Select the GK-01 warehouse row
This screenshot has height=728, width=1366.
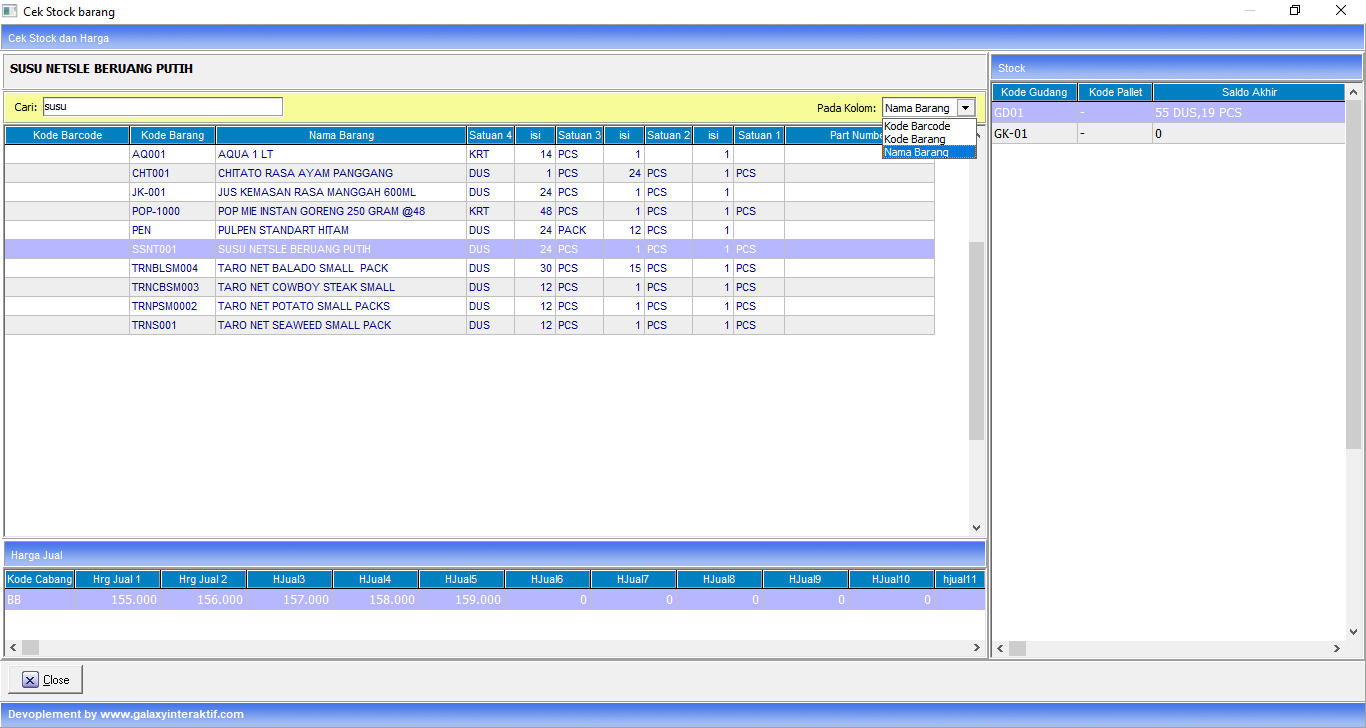click(1034, 133)
